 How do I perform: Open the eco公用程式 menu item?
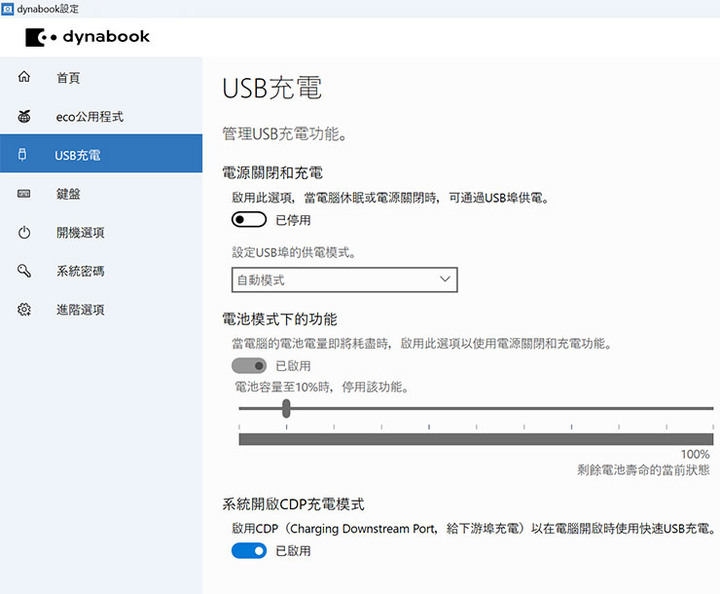pyautogui.click(x=101, y=117)
